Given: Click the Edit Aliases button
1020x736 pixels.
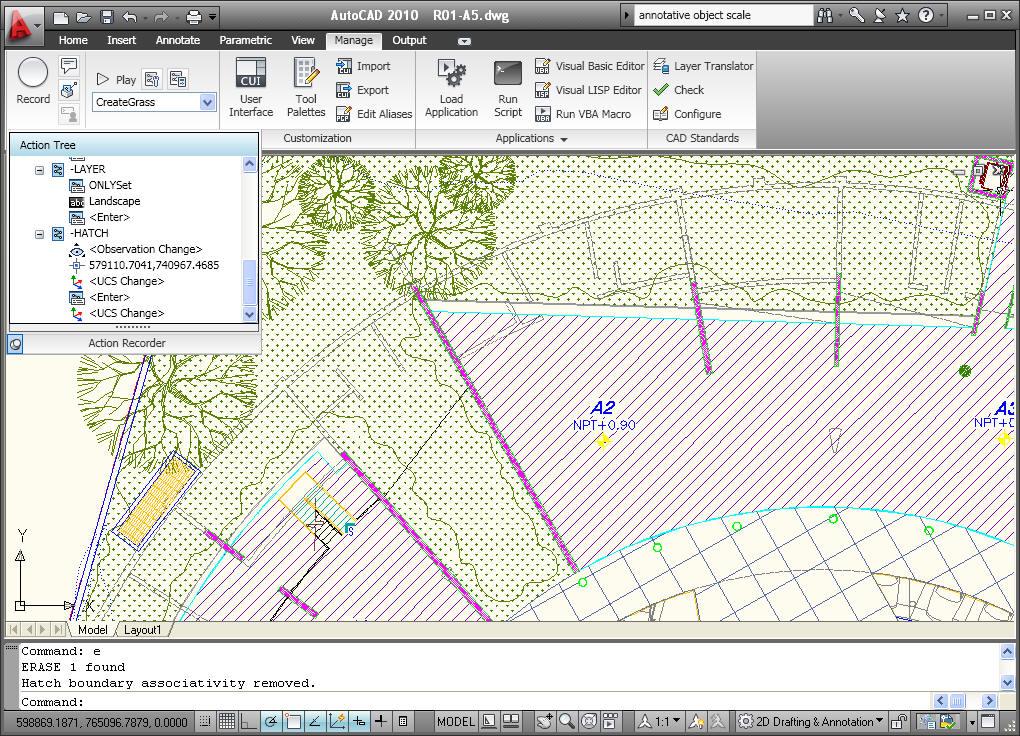Looking at the screenshot, I should coord(374,114).
